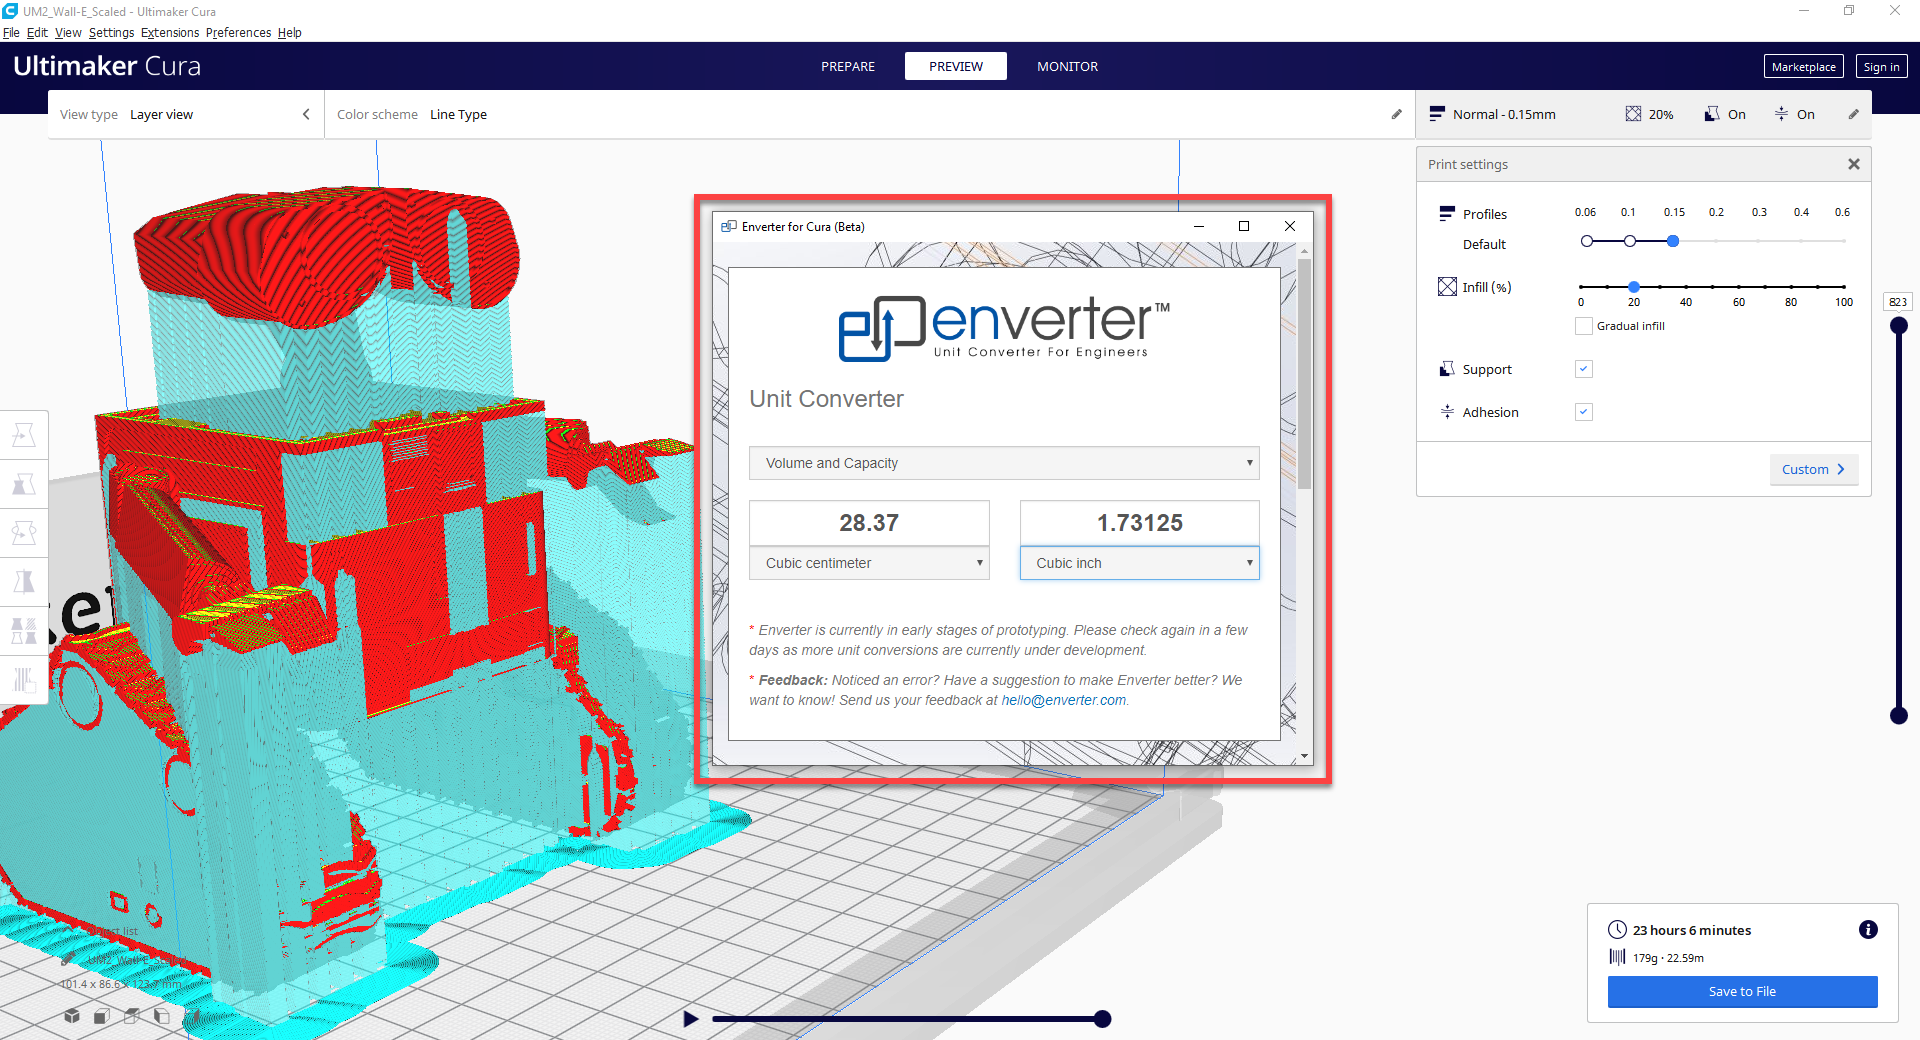Image resolution: width=1920 pixels, height=1040 pixels.
Task: Click the Enverter window title icon
Action: tap(729, 227)
